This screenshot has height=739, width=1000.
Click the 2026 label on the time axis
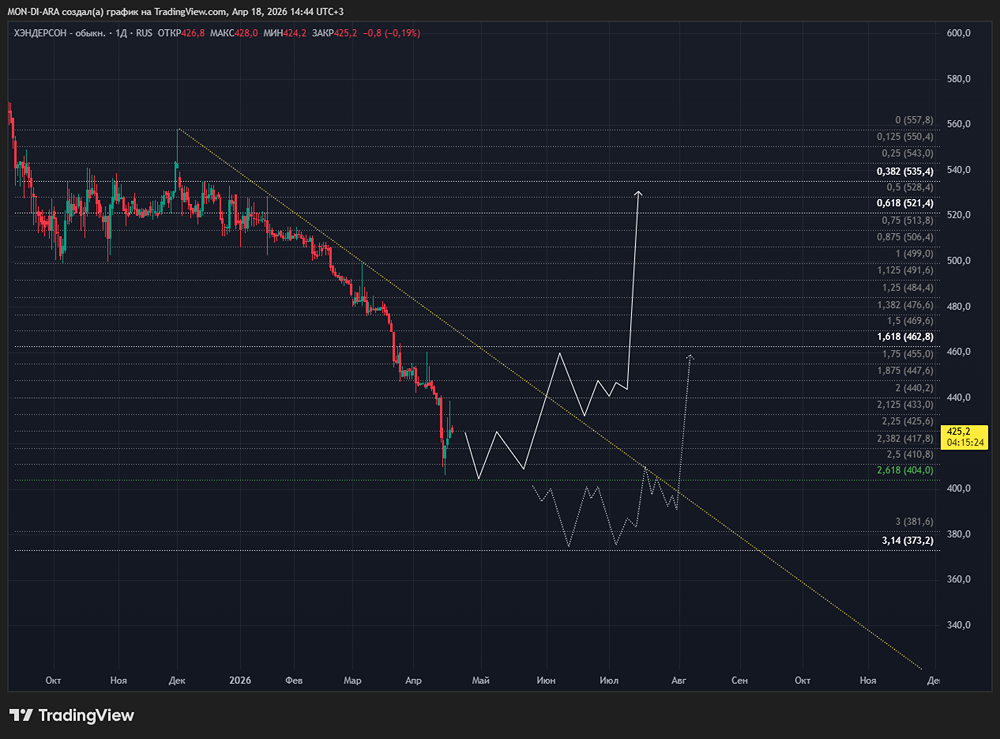point(240,680)
